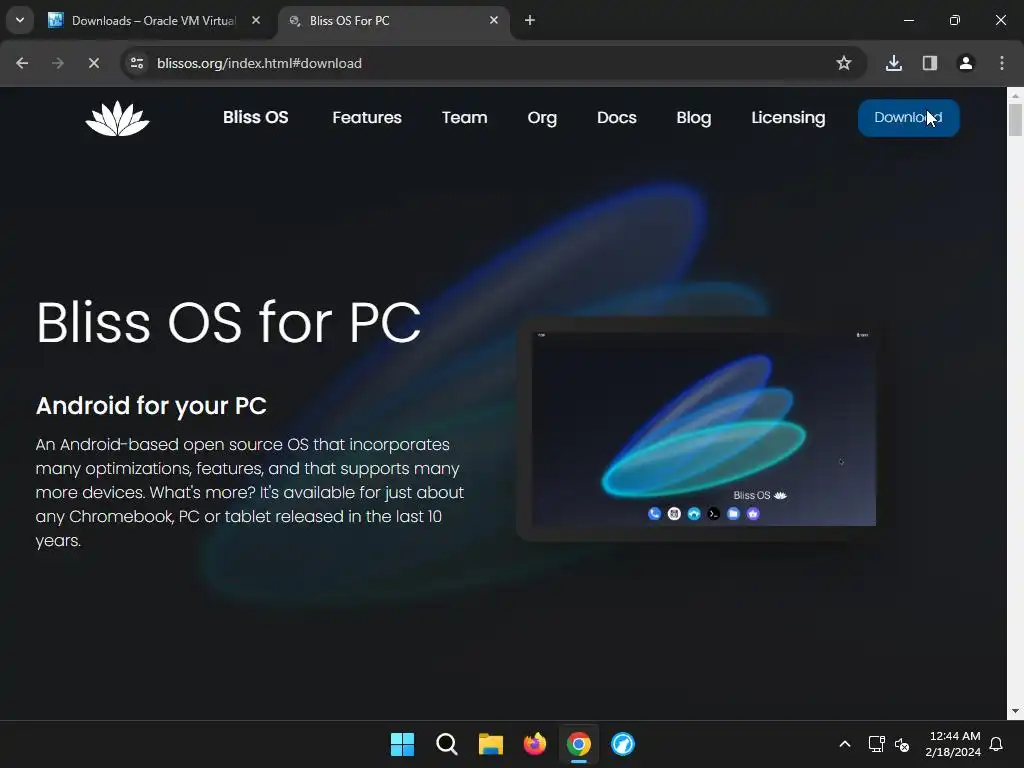Go back to the previous page
The width and height of the screenshot is (1024, 768).
point(22,63)
